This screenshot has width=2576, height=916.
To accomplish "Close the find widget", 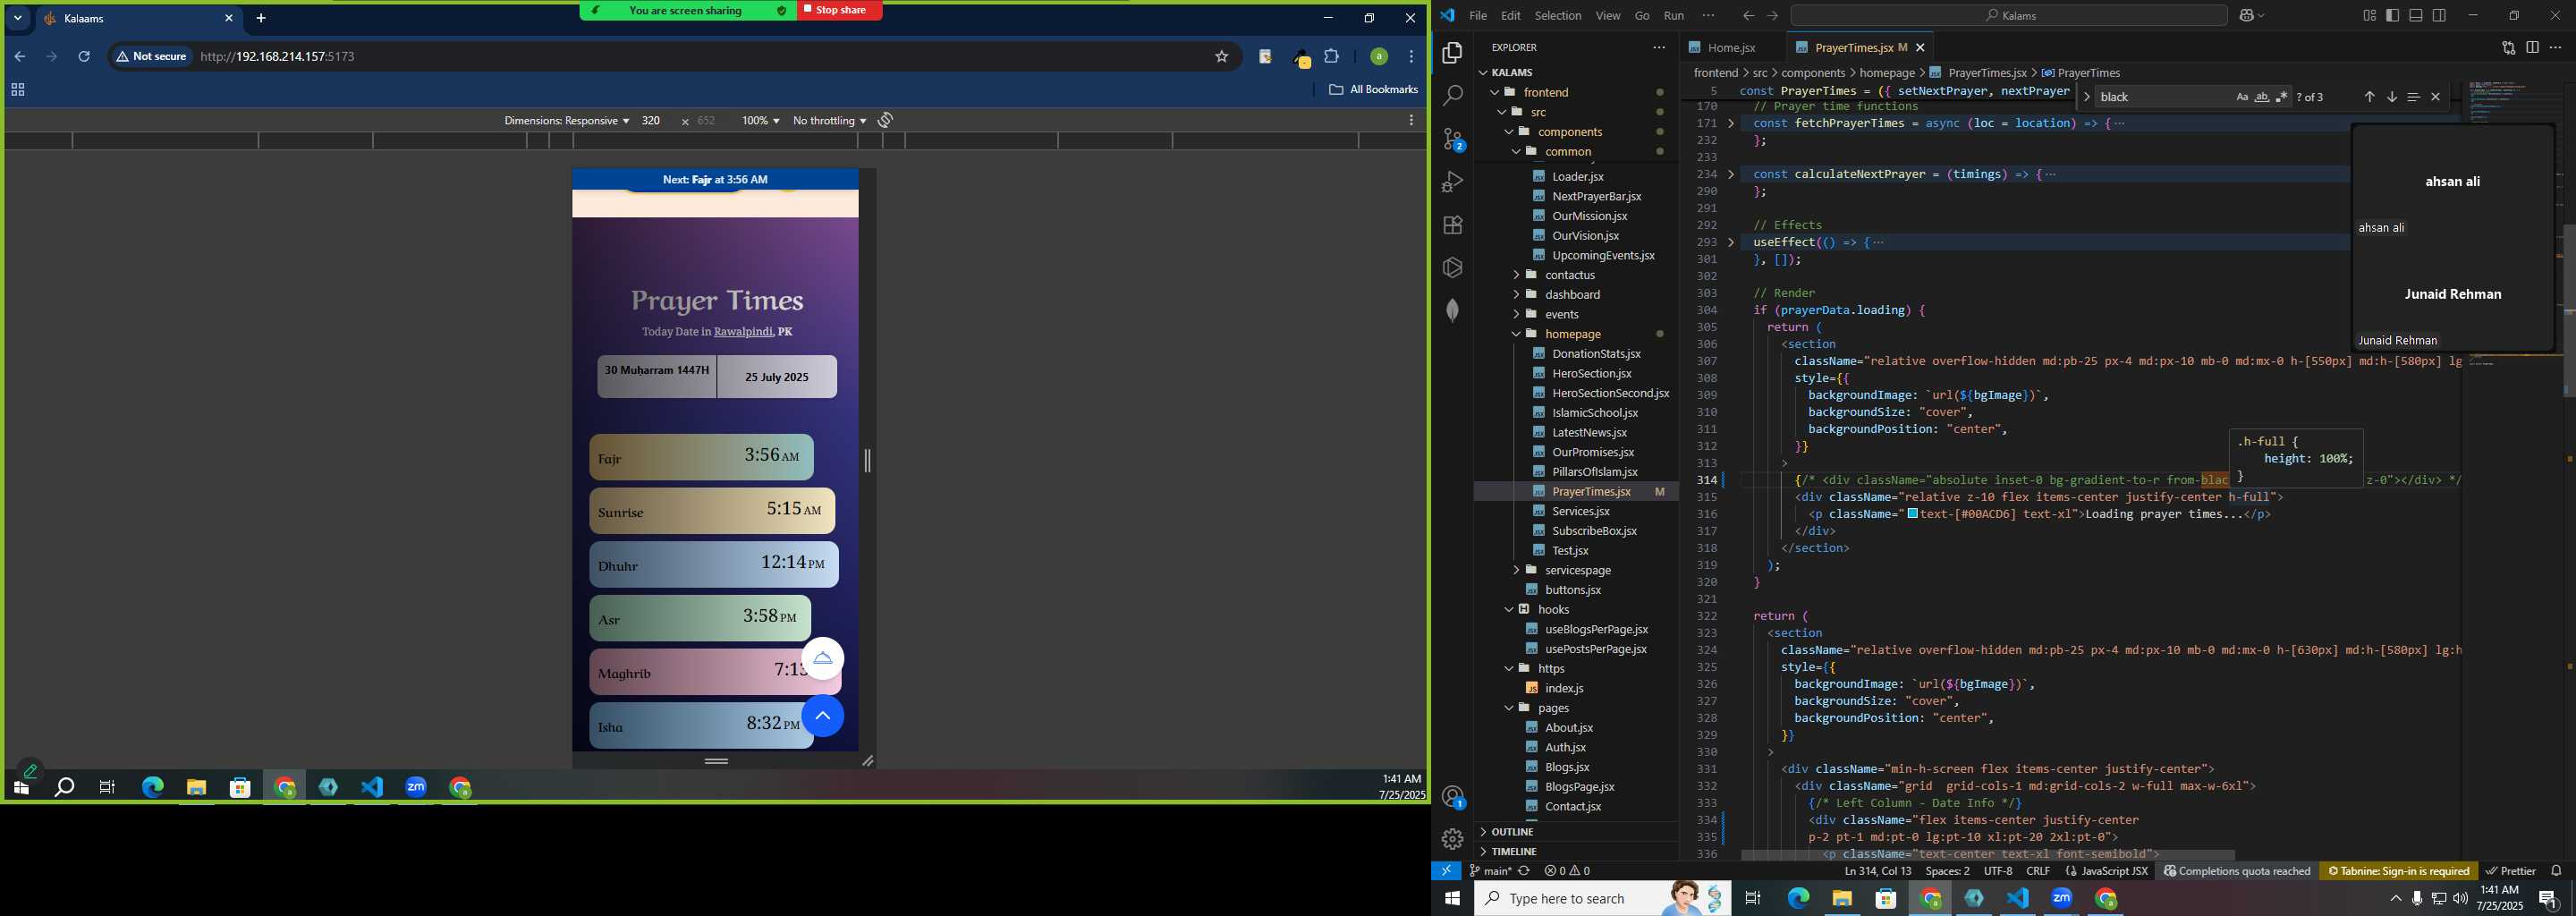I will pos(2436,97).
